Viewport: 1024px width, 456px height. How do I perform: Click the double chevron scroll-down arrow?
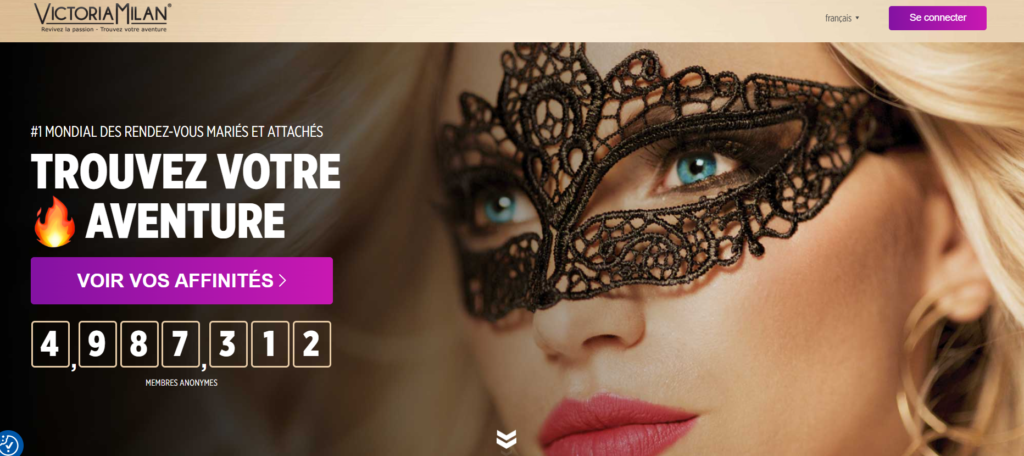coord(506,439)
